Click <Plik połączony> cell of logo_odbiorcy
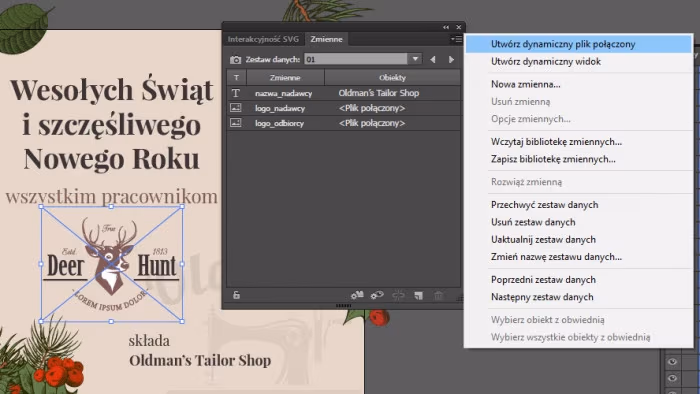Viewport: 700px width, 394px height. [x=372, y=123]
